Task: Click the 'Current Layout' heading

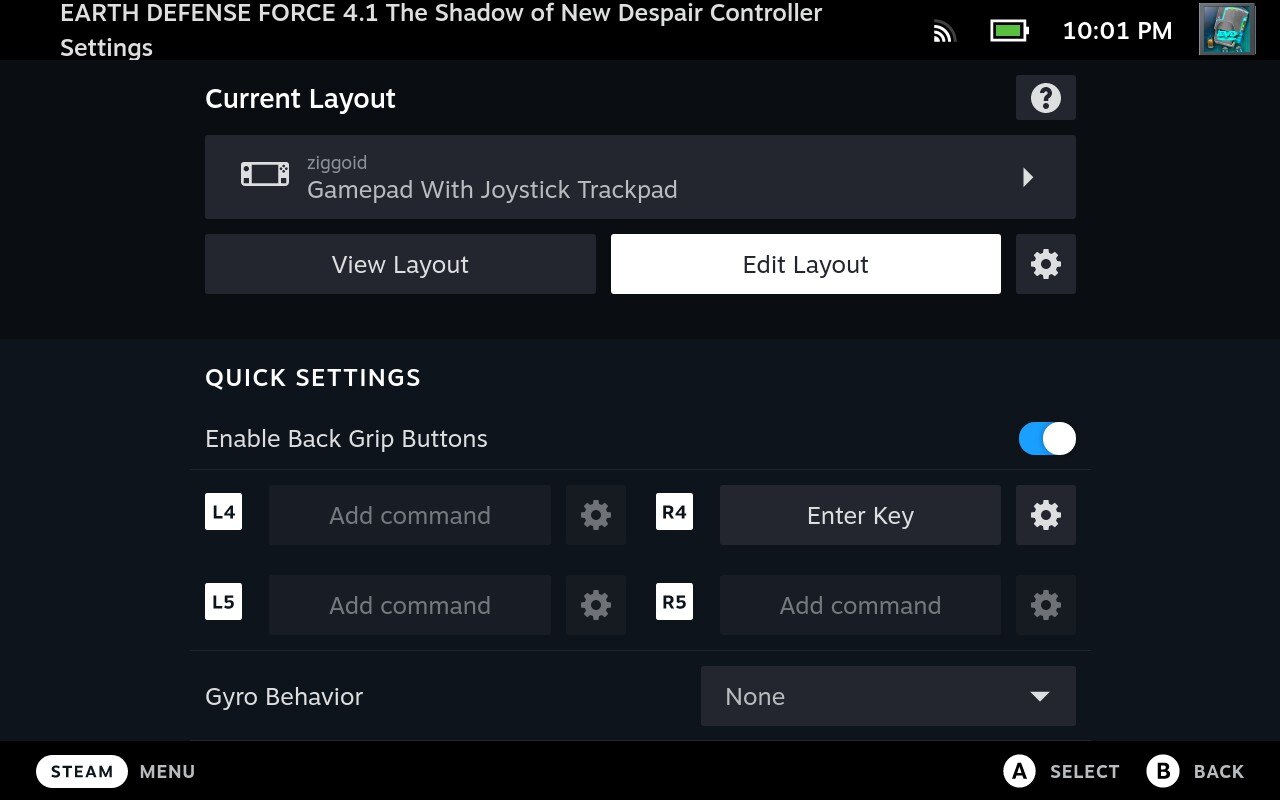Action: tap(300, 99)
